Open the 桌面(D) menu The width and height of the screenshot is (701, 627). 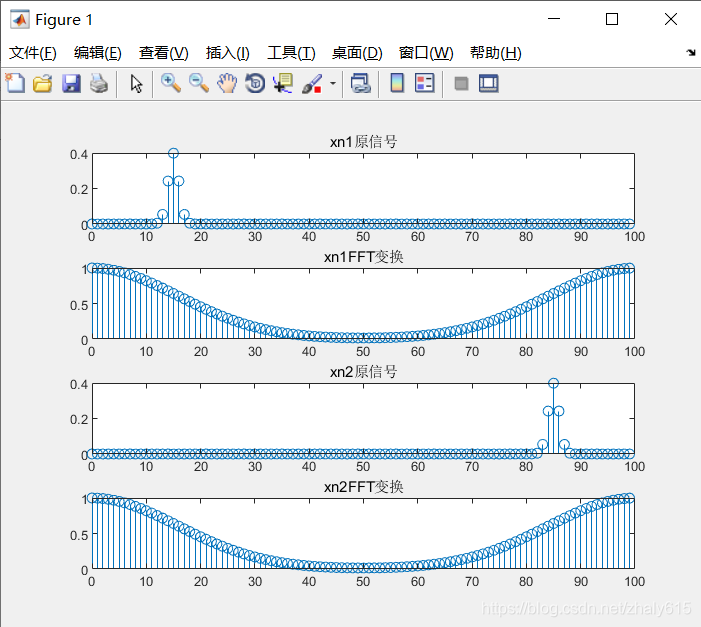(x=357, y=53)
